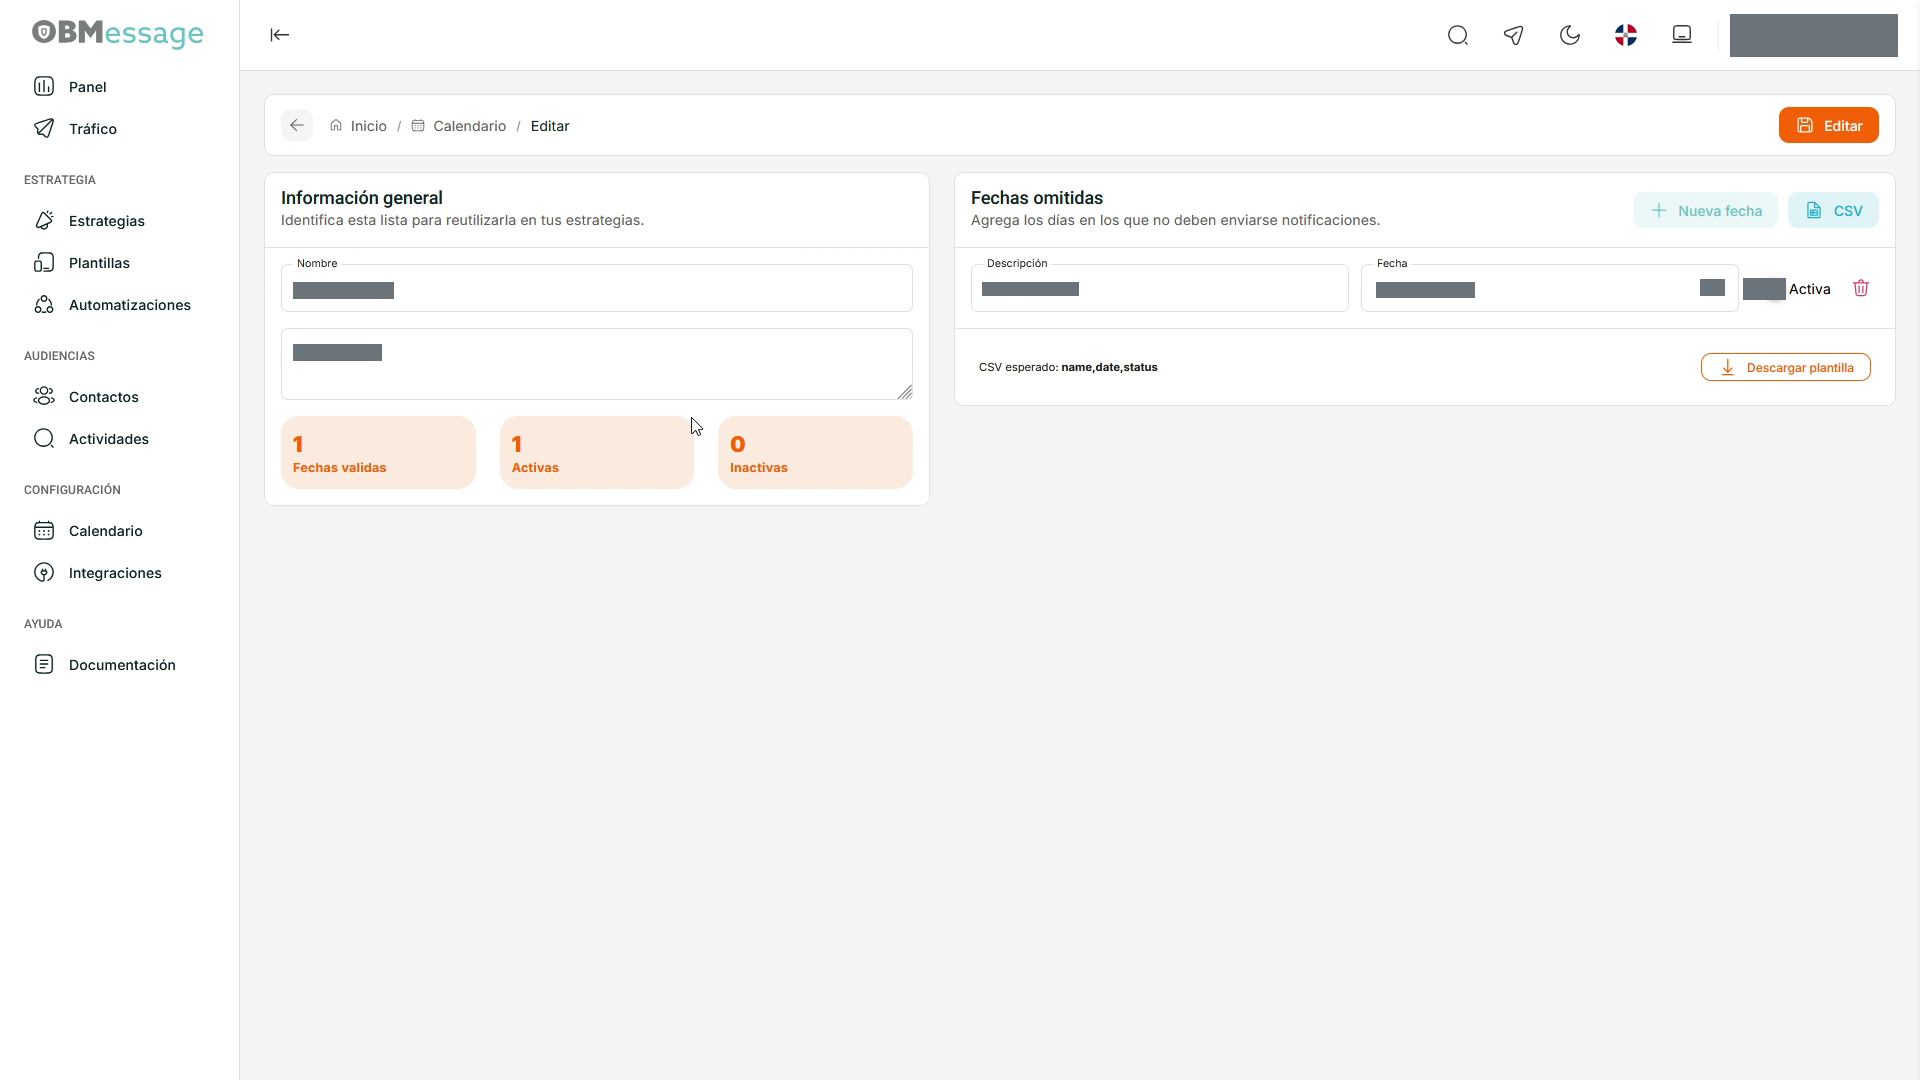Click the Inactivas stat card
Image resolution: width=1920 pixels, height=1080 pixels.
click(815, 453)
